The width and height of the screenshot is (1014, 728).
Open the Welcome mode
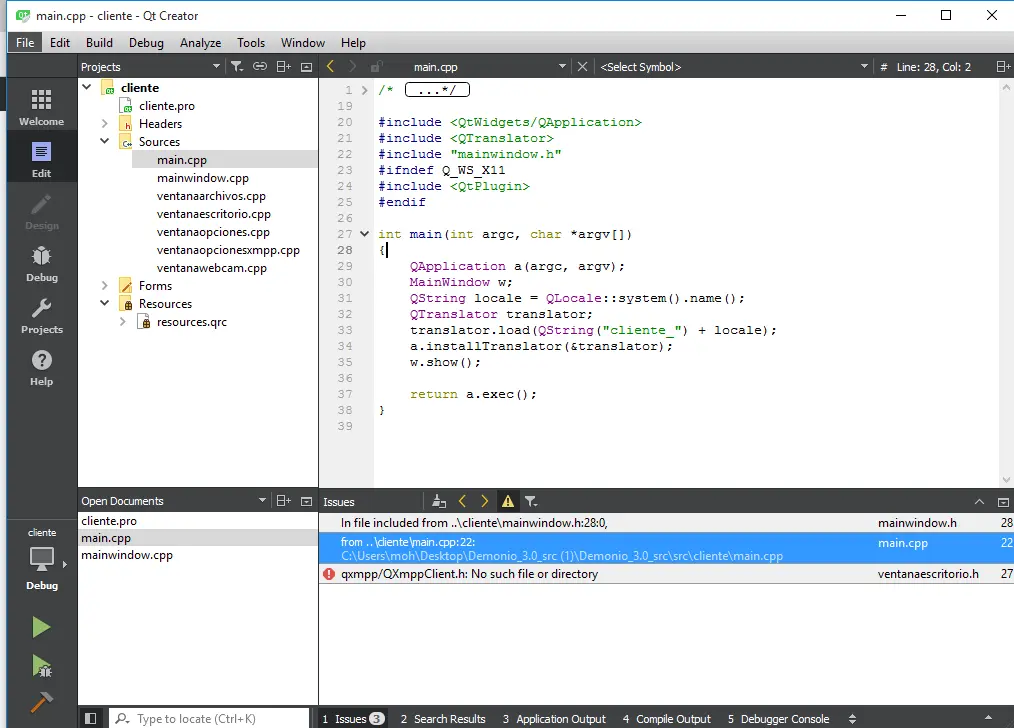click(41, 107)
